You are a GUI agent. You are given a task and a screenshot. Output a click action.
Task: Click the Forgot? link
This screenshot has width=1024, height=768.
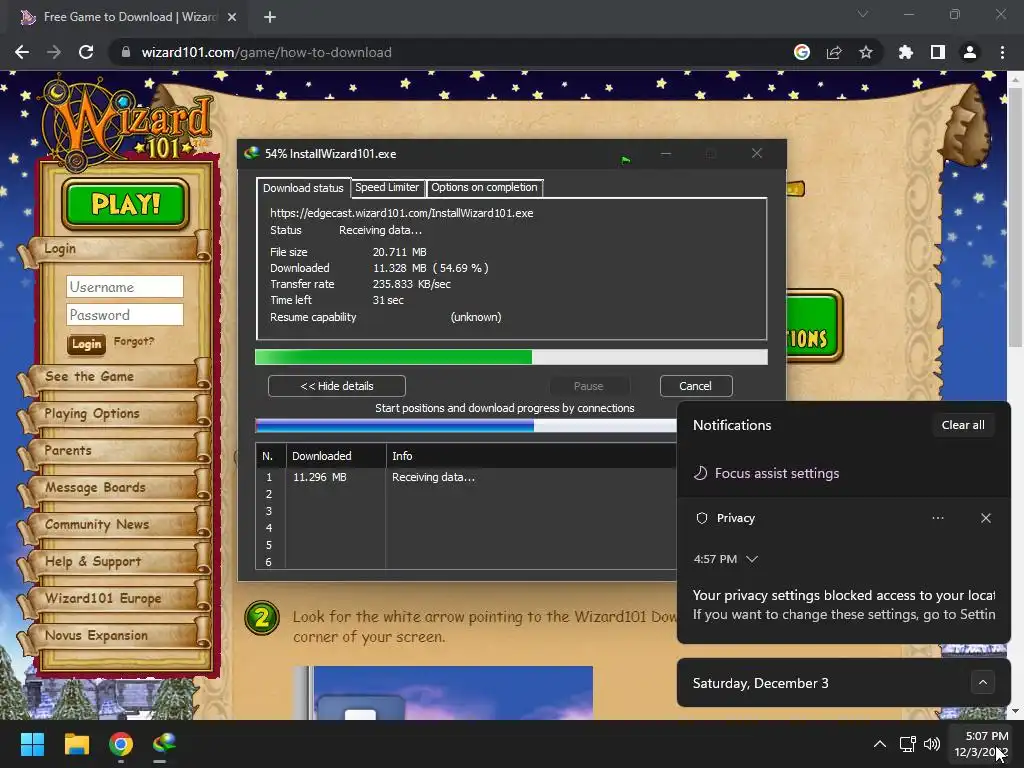pos(134,341)
